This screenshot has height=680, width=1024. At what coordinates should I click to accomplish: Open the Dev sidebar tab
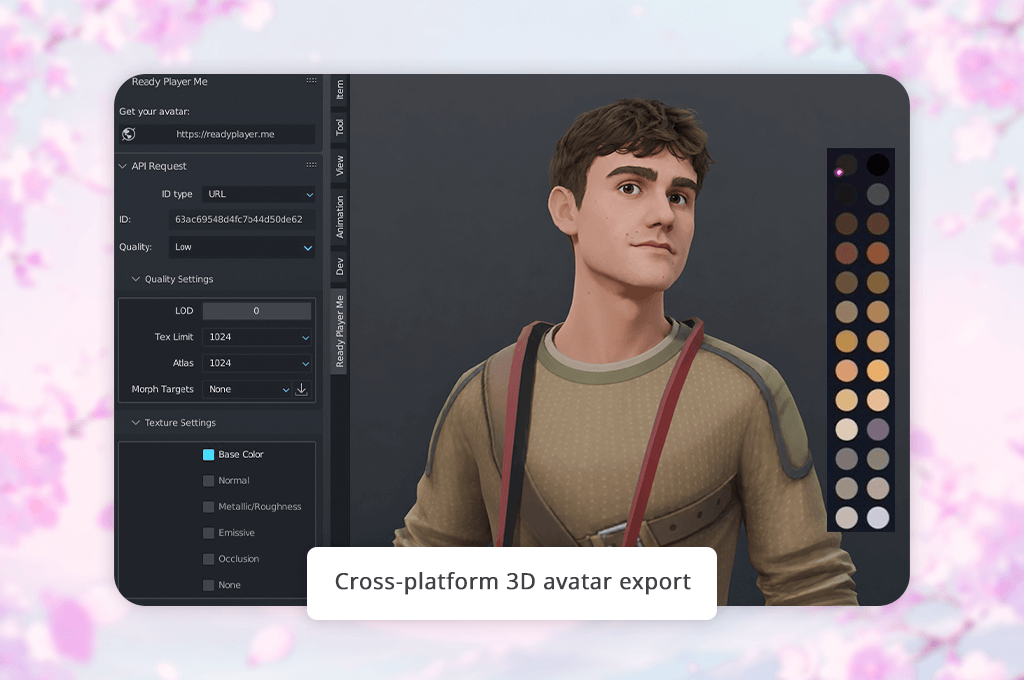pos(340,267)
